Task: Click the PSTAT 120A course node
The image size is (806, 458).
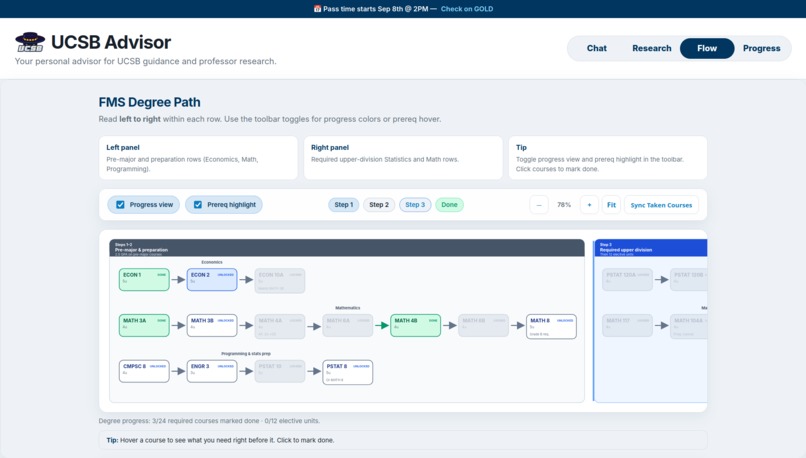Action: click(x=627, y=280)
